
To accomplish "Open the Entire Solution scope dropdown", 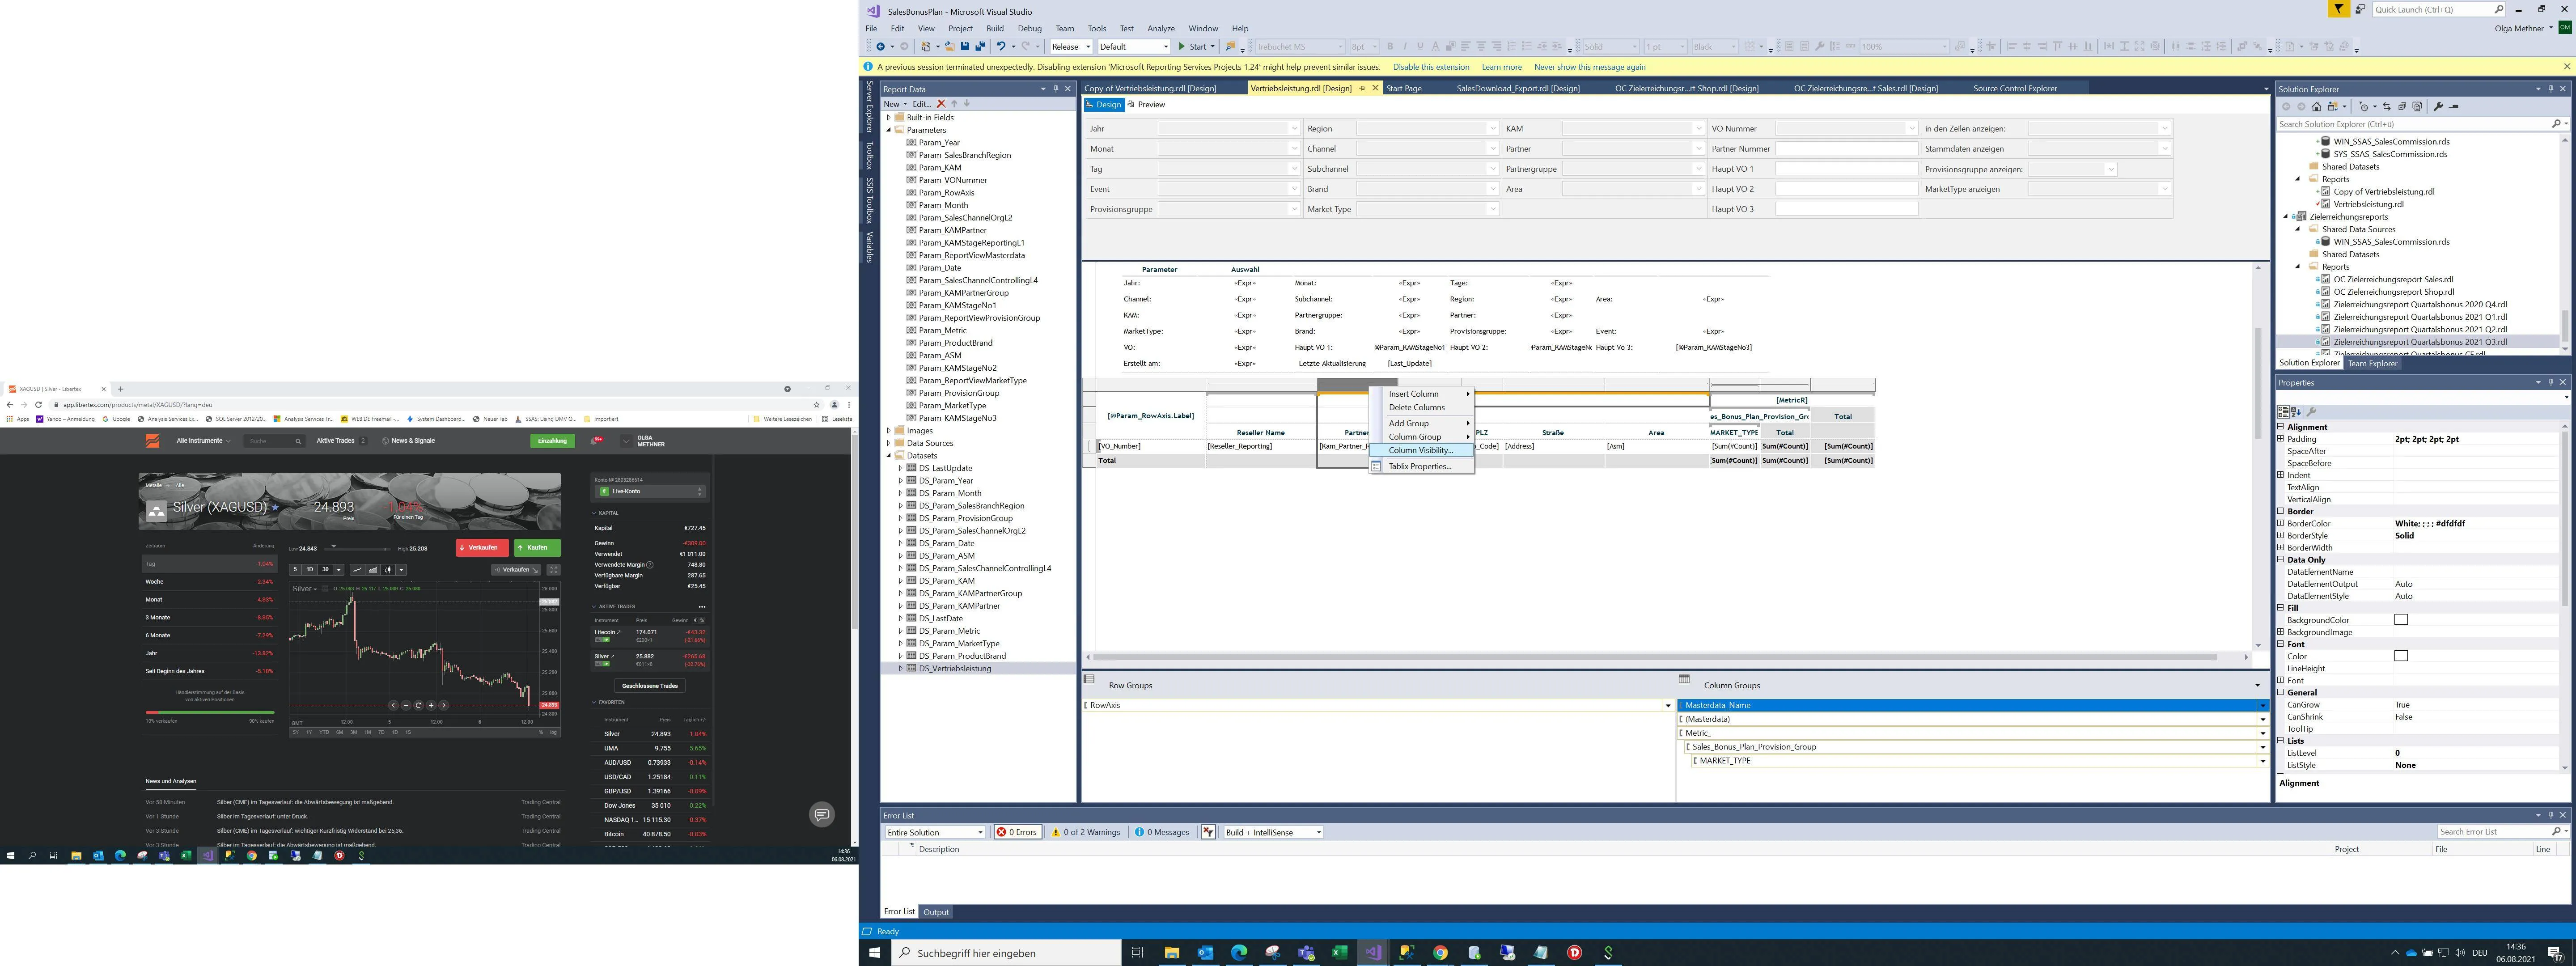I will click(x=935, y=832).
